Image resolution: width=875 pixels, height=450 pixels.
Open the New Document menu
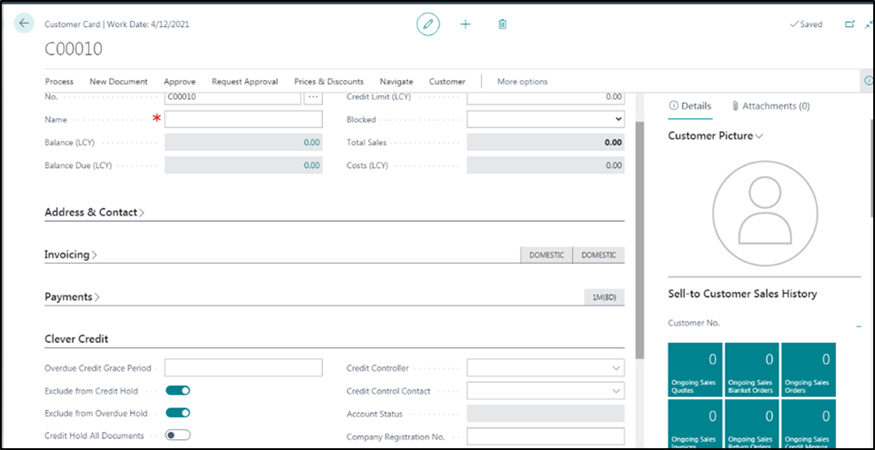point(119,82)
